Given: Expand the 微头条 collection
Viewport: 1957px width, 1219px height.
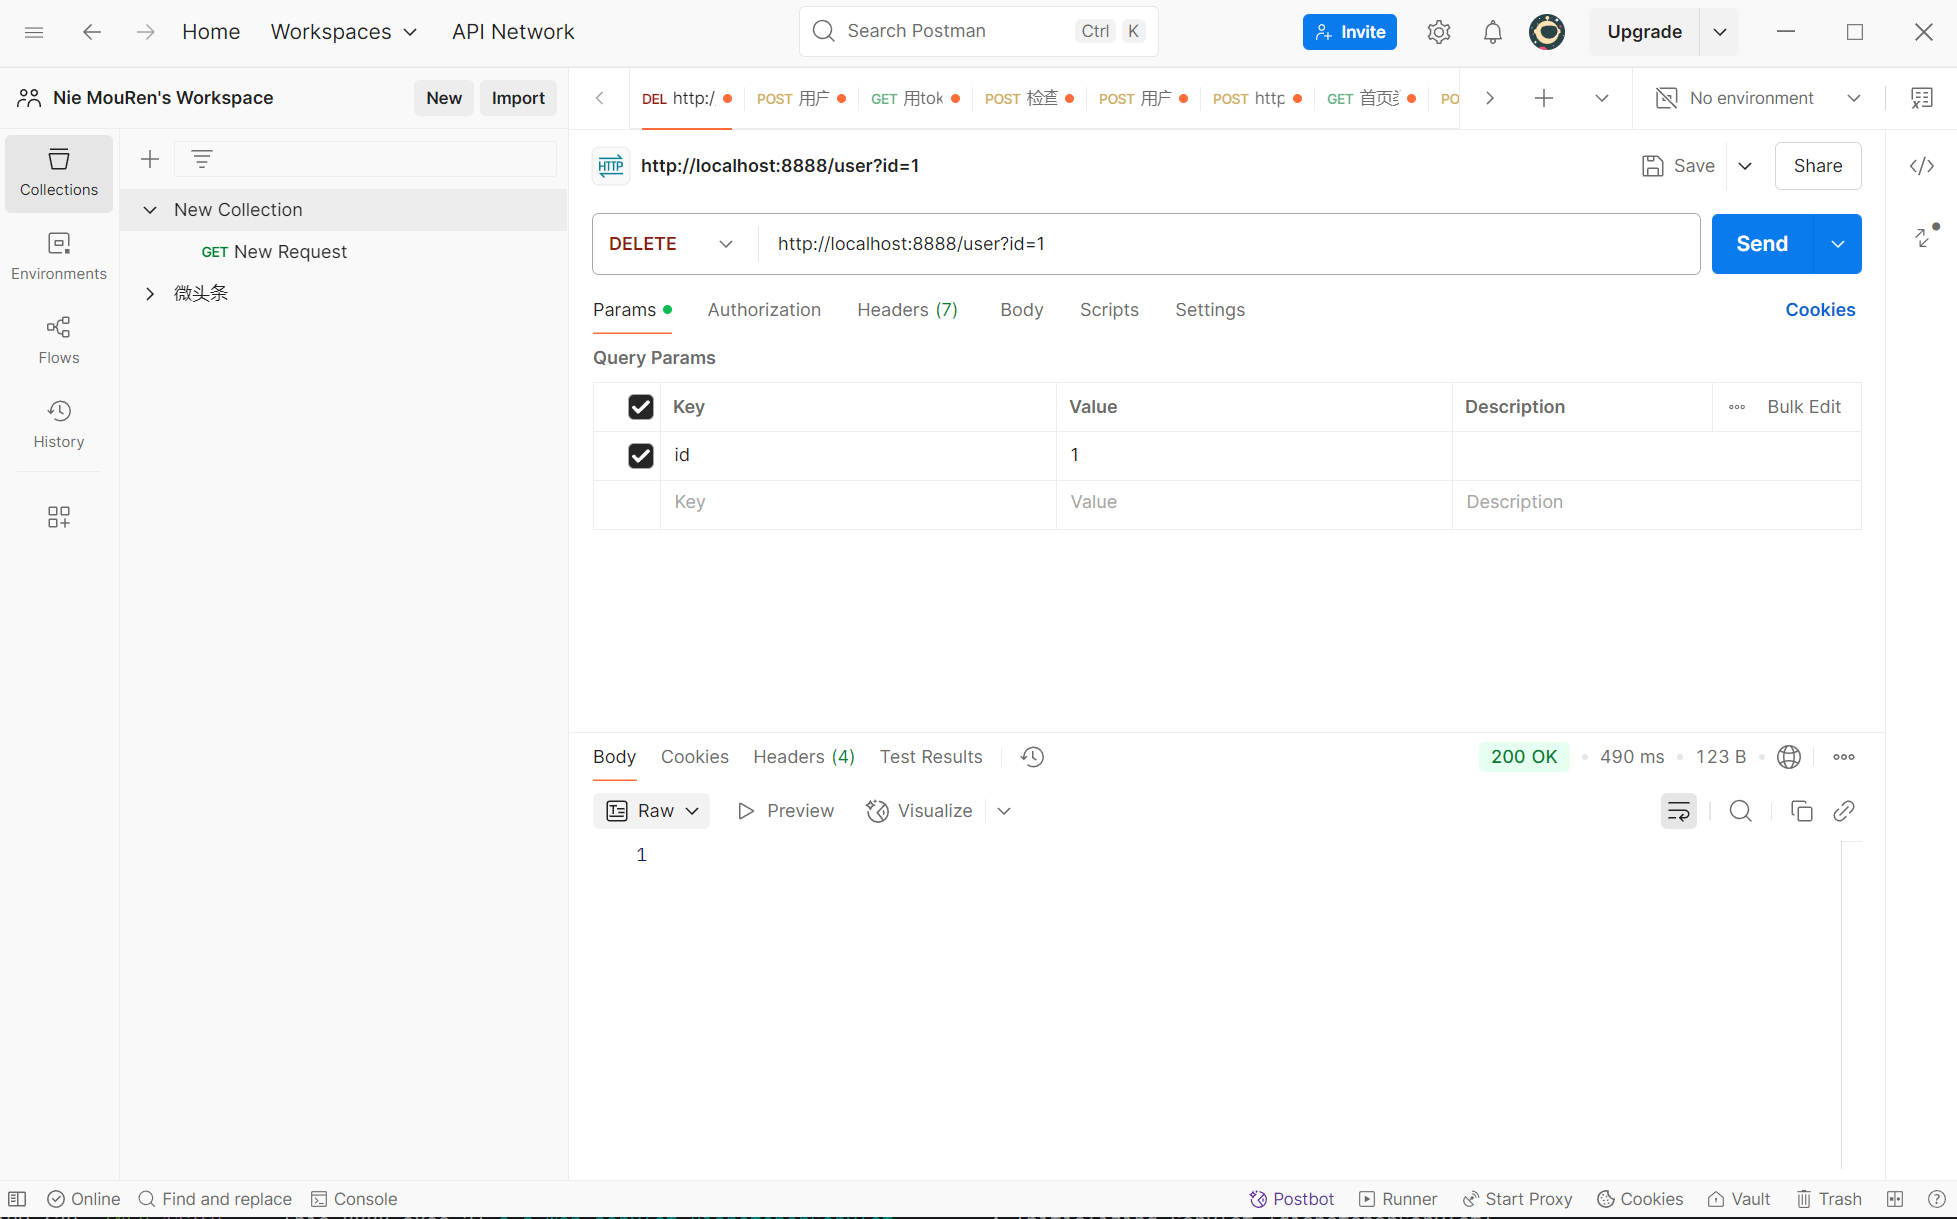Looking at the screenshot, I should [150, 293].
